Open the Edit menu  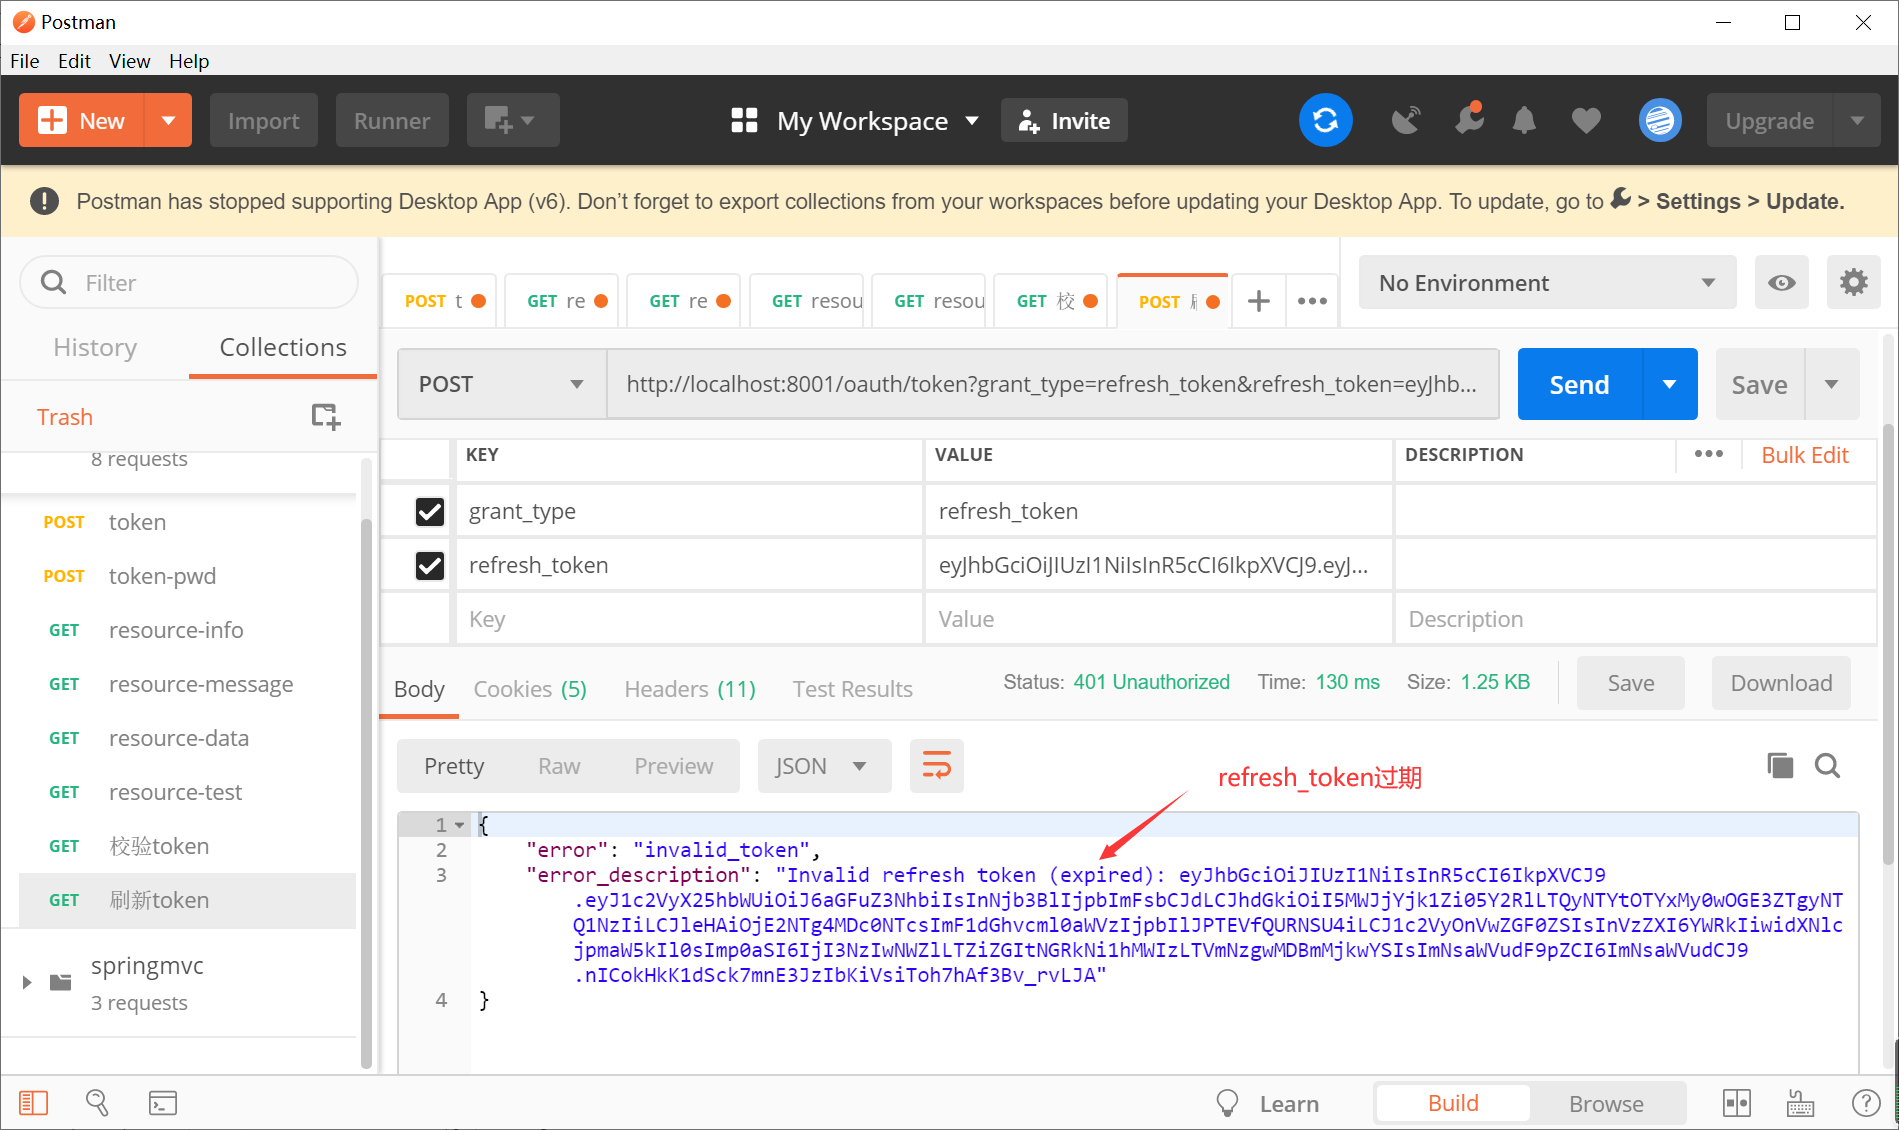(x=74, y=61)
